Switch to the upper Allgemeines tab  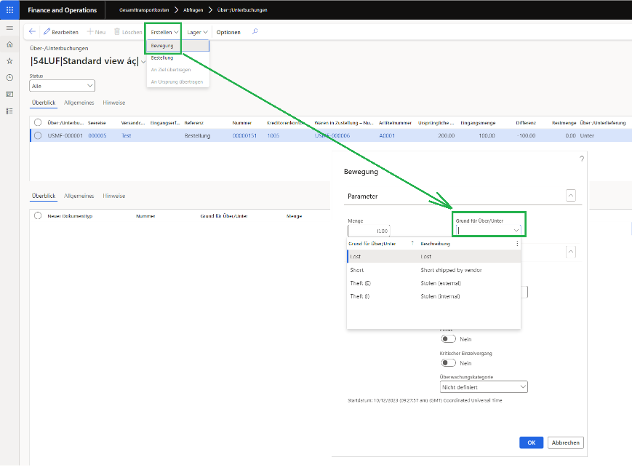coord(79,102)
